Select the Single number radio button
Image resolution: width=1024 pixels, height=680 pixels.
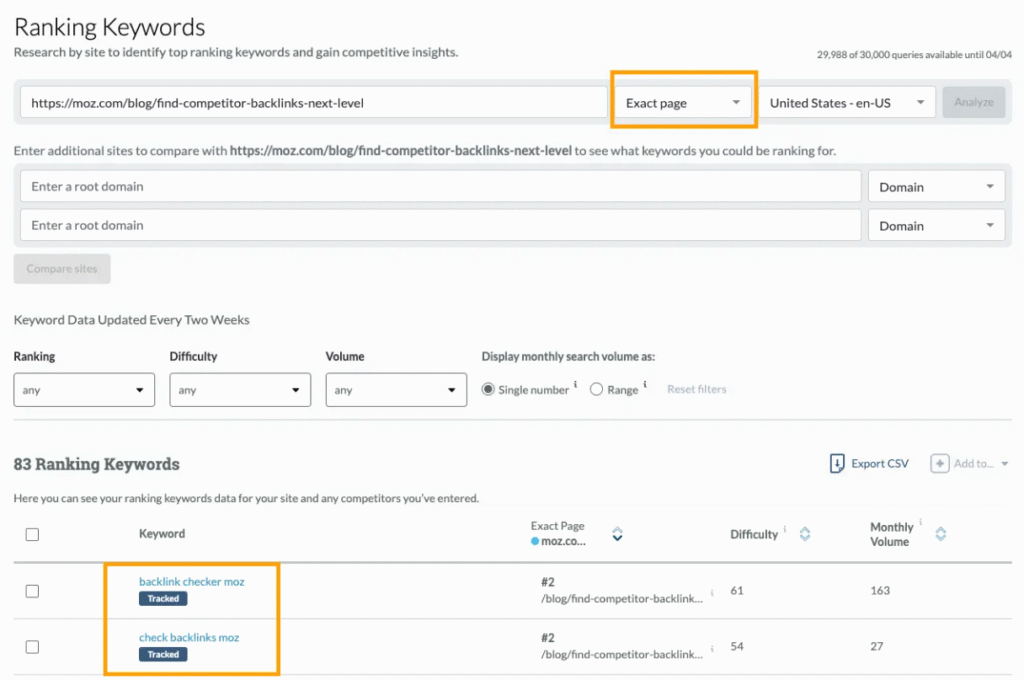tap(488, 389)
